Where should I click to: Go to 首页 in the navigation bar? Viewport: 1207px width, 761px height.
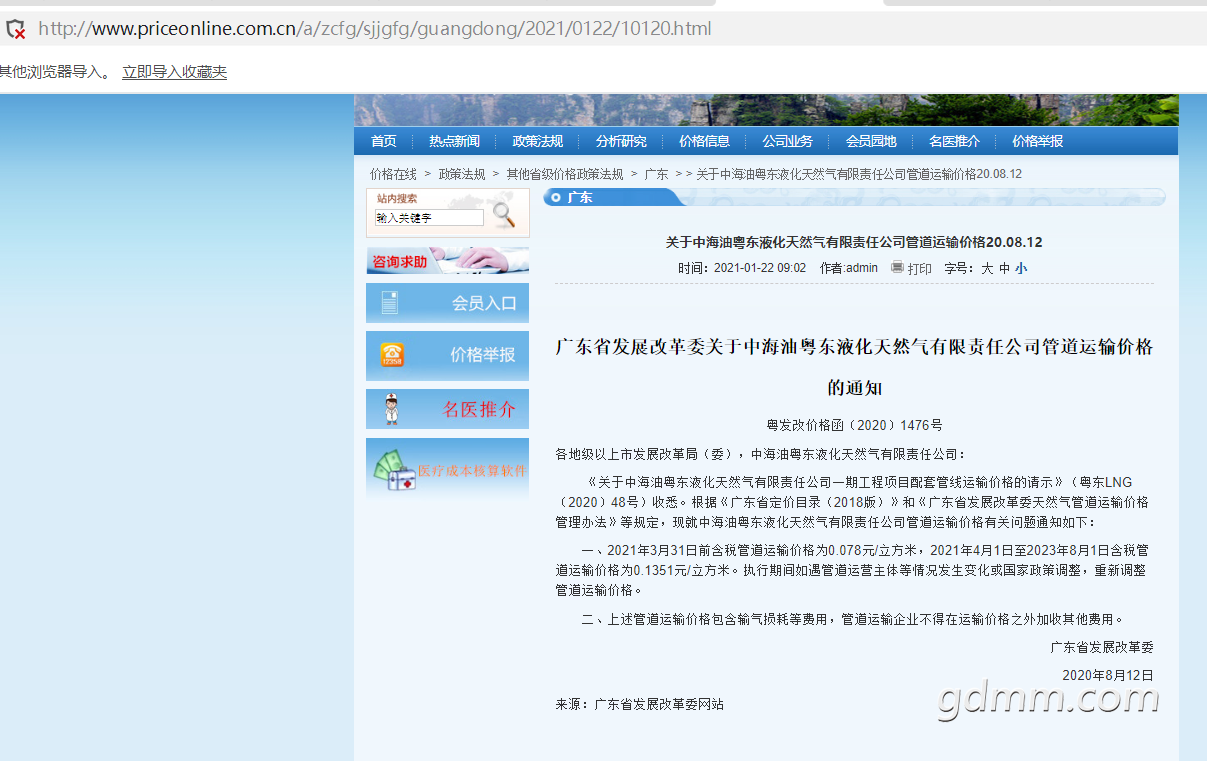[x=383, y=141]
